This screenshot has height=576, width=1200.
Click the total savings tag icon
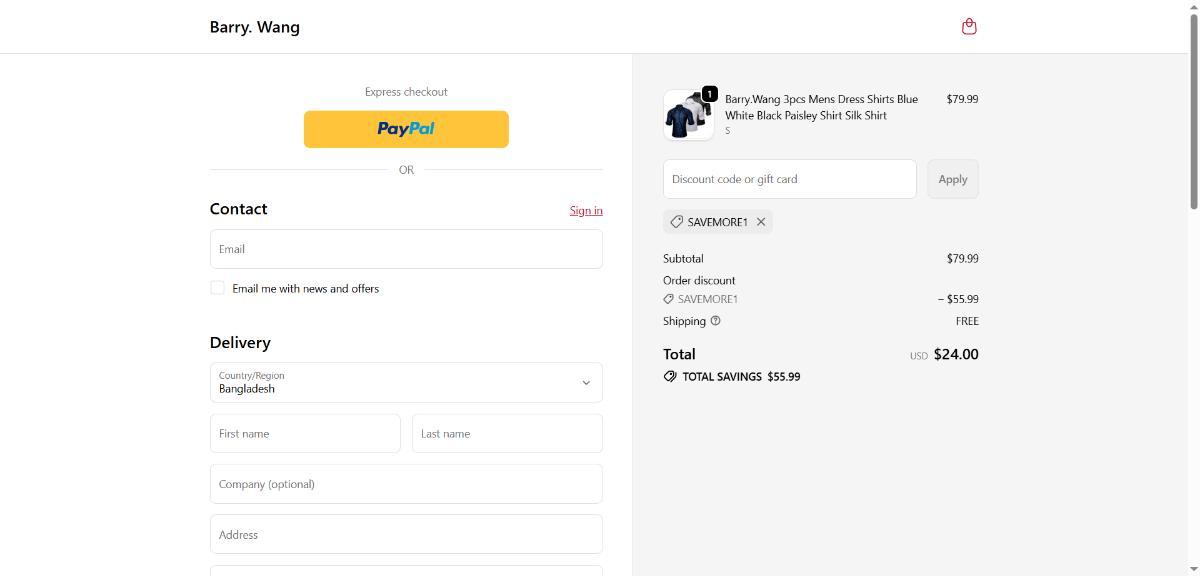point(670,377)
